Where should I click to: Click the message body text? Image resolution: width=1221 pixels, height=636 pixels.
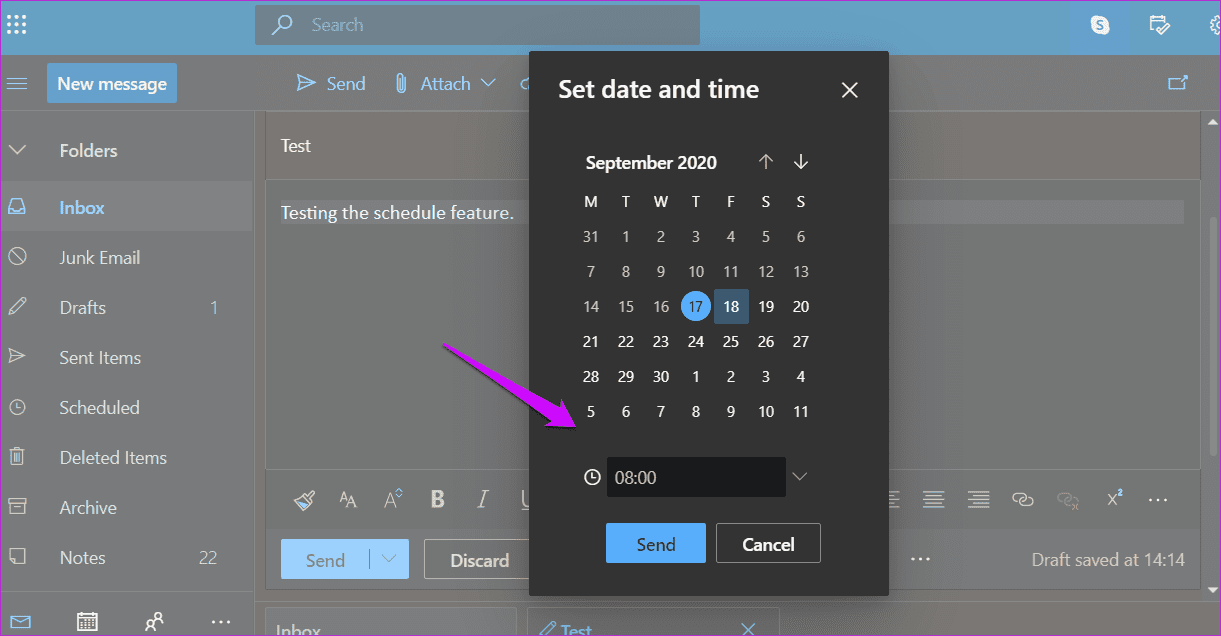click(x=397, y=212)
